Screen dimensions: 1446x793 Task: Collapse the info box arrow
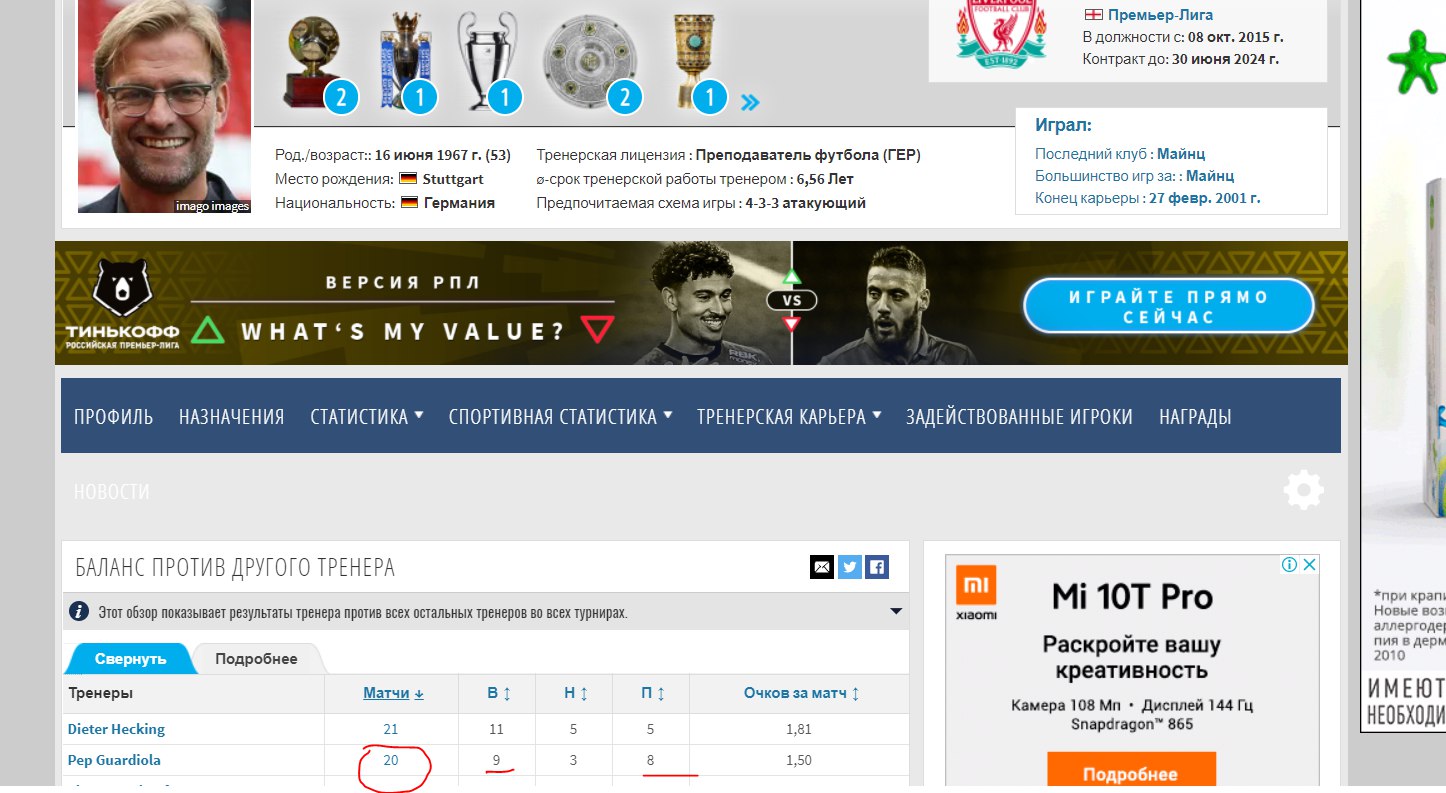(896, 612)
